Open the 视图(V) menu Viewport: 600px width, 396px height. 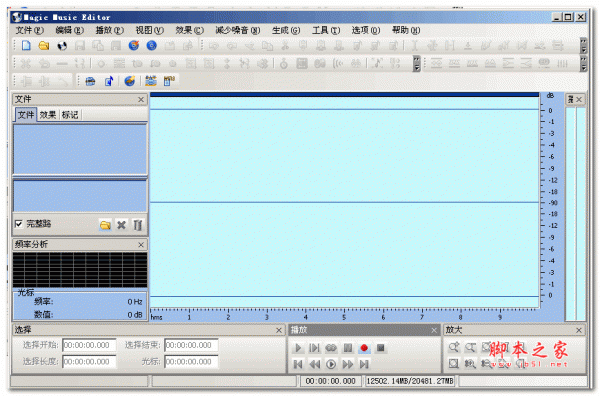click(150, 30)
